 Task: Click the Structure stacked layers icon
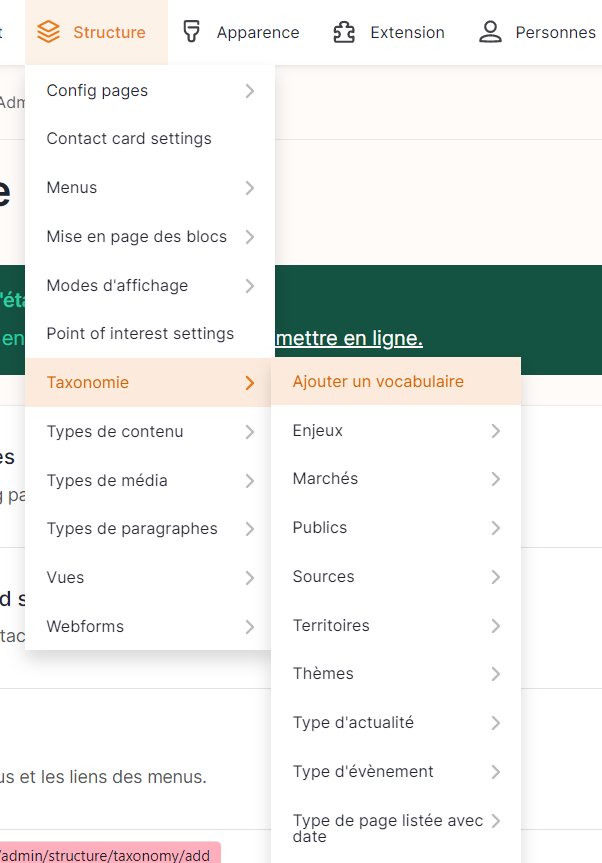pyautogui.click(x=48, y=32)
